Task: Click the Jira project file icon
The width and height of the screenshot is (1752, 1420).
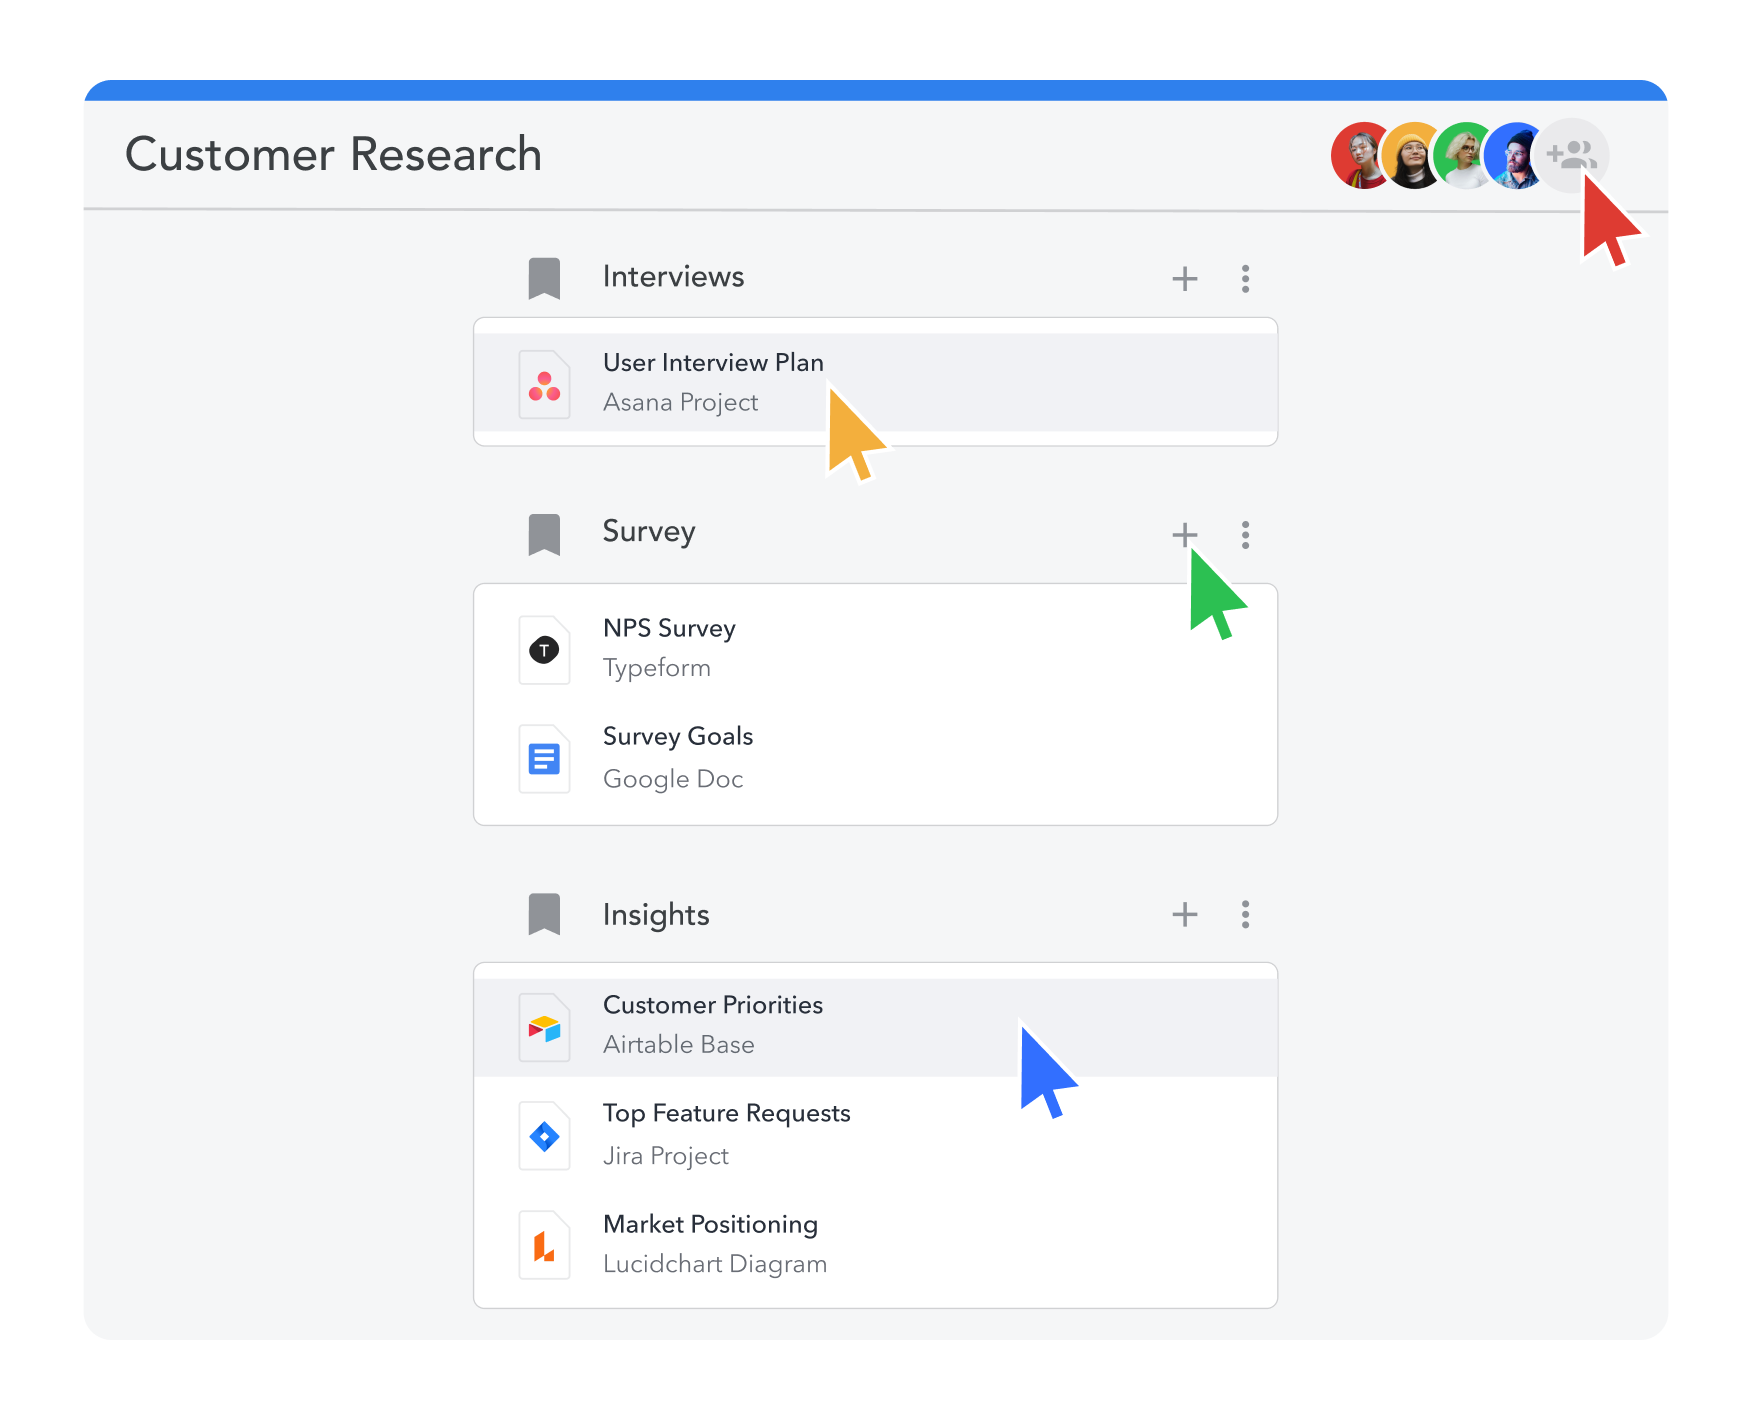Action: coord(544,1136)
